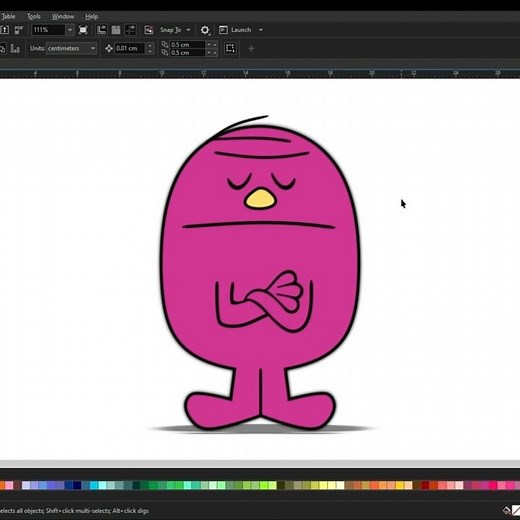Open the Tools menu
Image resolution: width=520 pixels, height=520 pixels.
coord(34,16)
